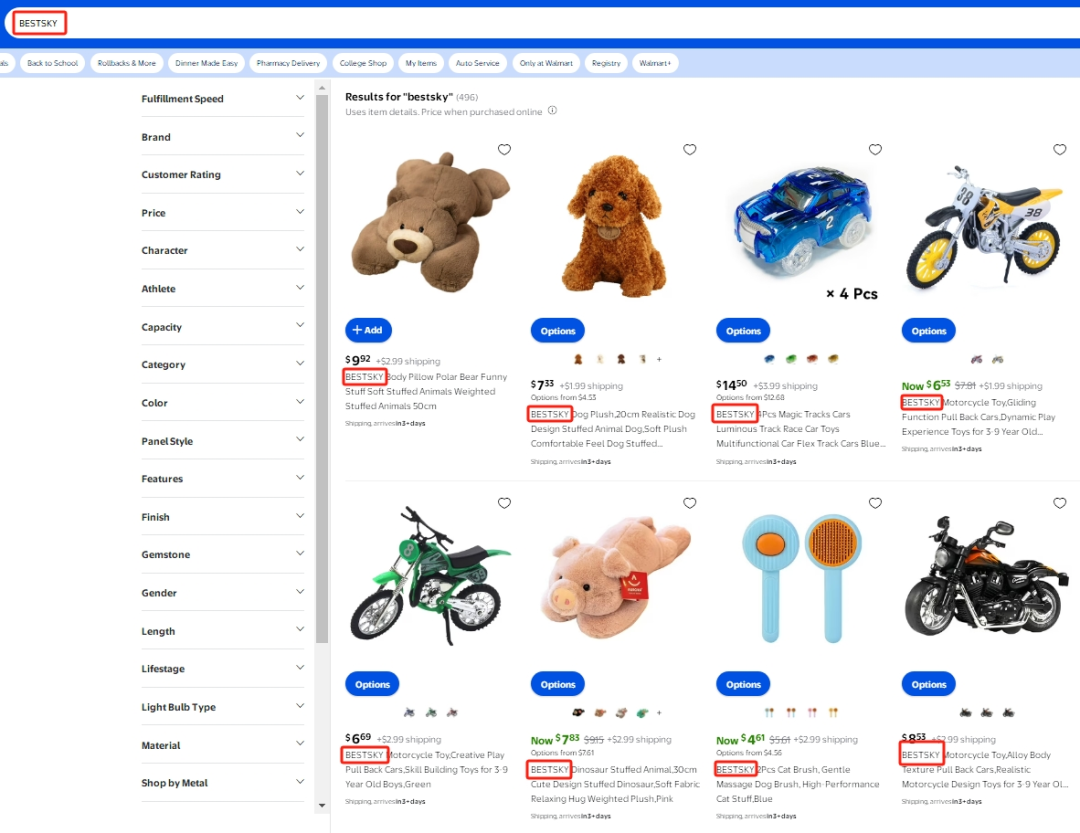Viewport: 1080px width, 833px height.
Task: Open Dinner Made Easy tab
Action: point(206,63)
